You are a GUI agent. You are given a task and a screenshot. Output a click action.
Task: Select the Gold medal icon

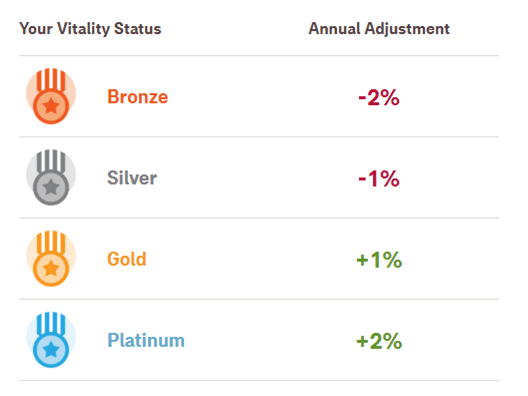pyautogui.click(x=51, y=258)
